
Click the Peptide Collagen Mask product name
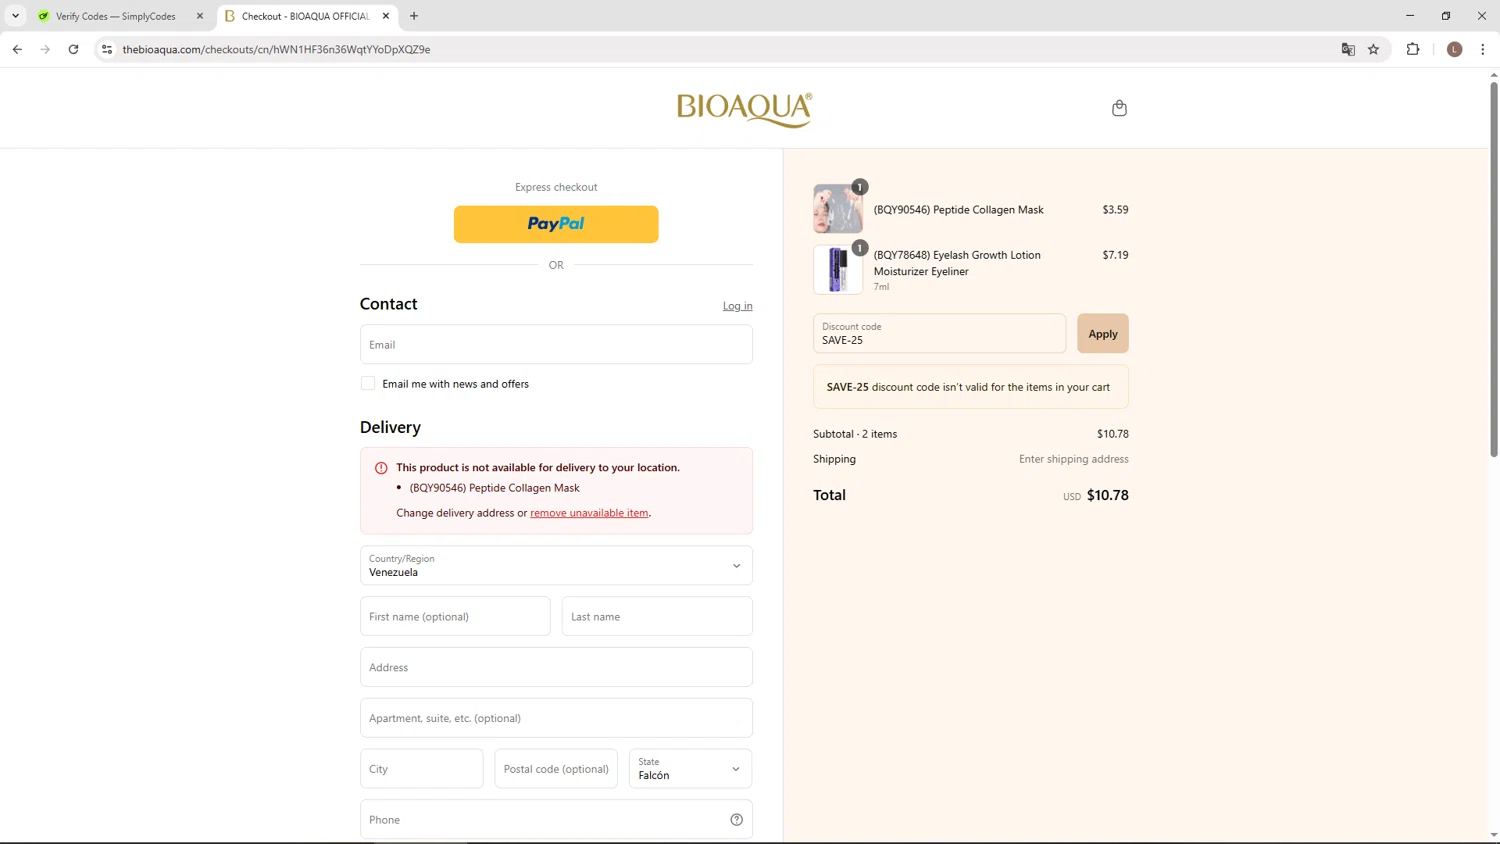pyautogui.click(x=958, y=210)
